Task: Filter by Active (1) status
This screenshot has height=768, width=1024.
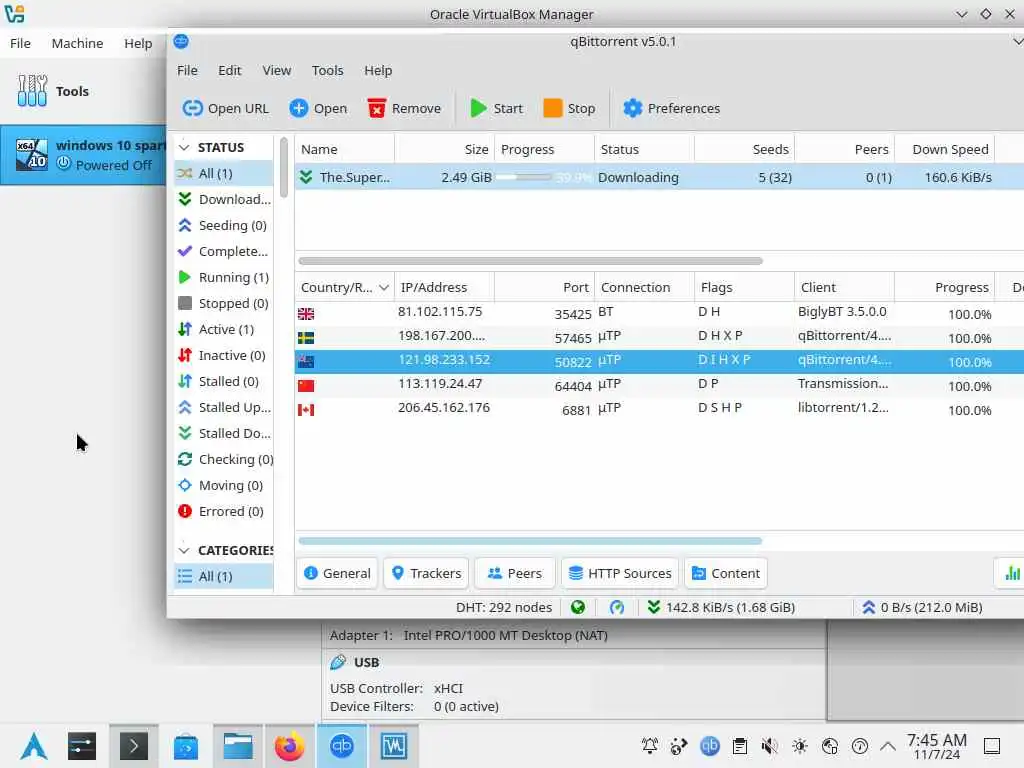Action: [224, 330]
